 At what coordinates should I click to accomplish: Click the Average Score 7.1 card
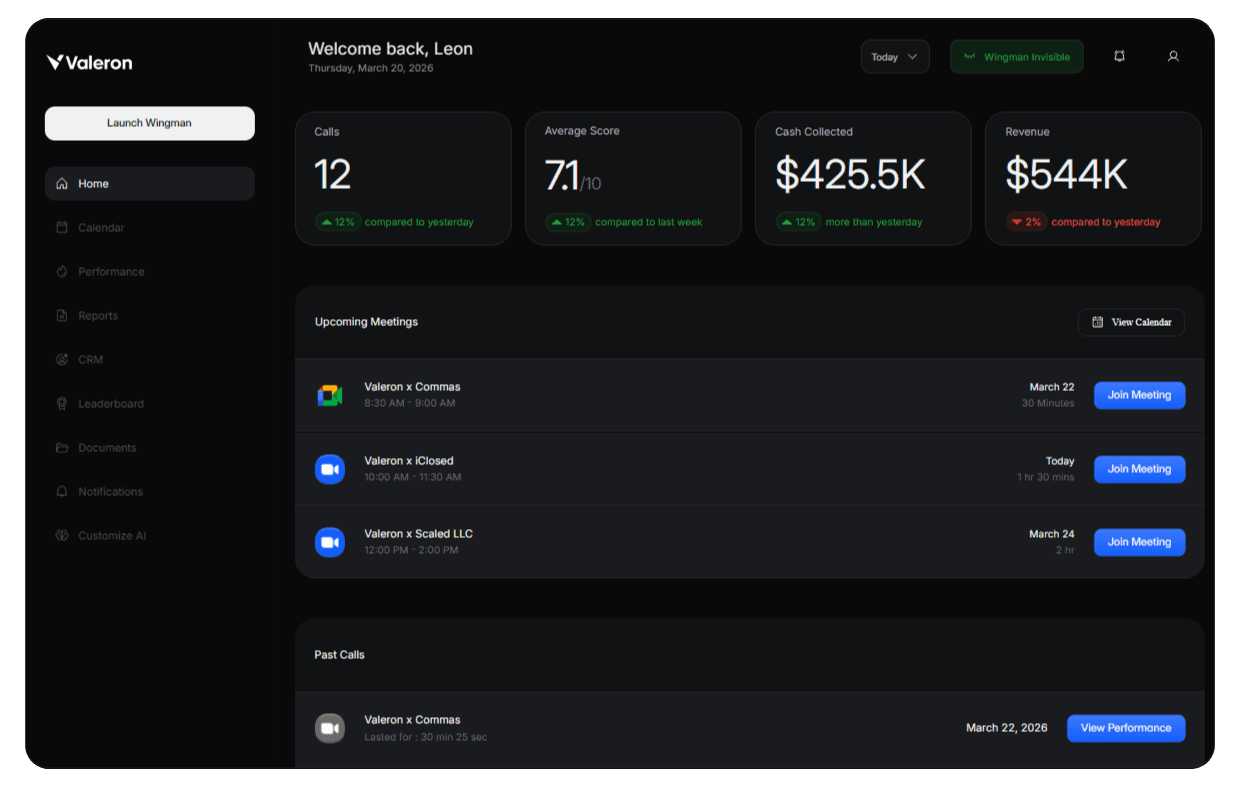[633, 178]
